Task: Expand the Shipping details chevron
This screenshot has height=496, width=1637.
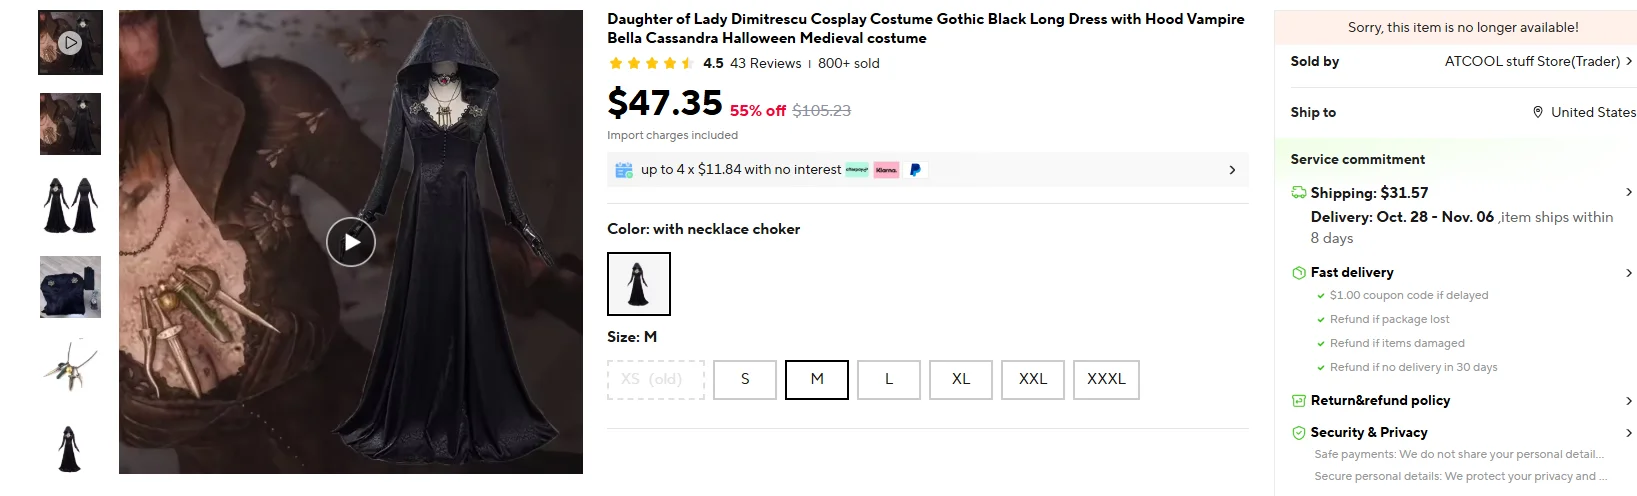Action: 1629,192
